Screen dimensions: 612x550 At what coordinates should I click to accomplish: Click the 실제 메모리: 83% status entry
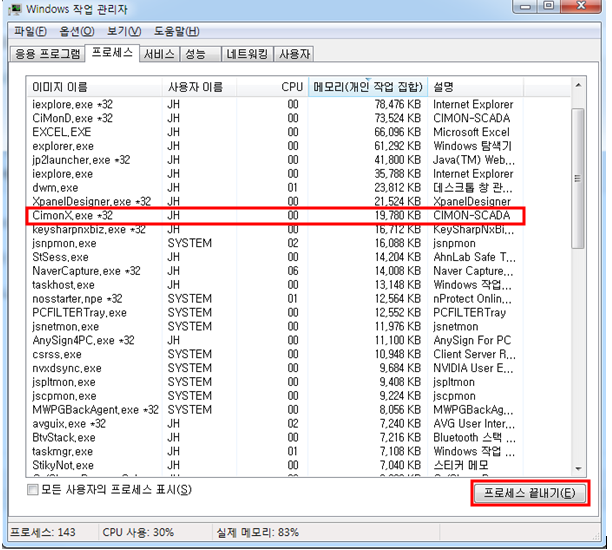258,532
